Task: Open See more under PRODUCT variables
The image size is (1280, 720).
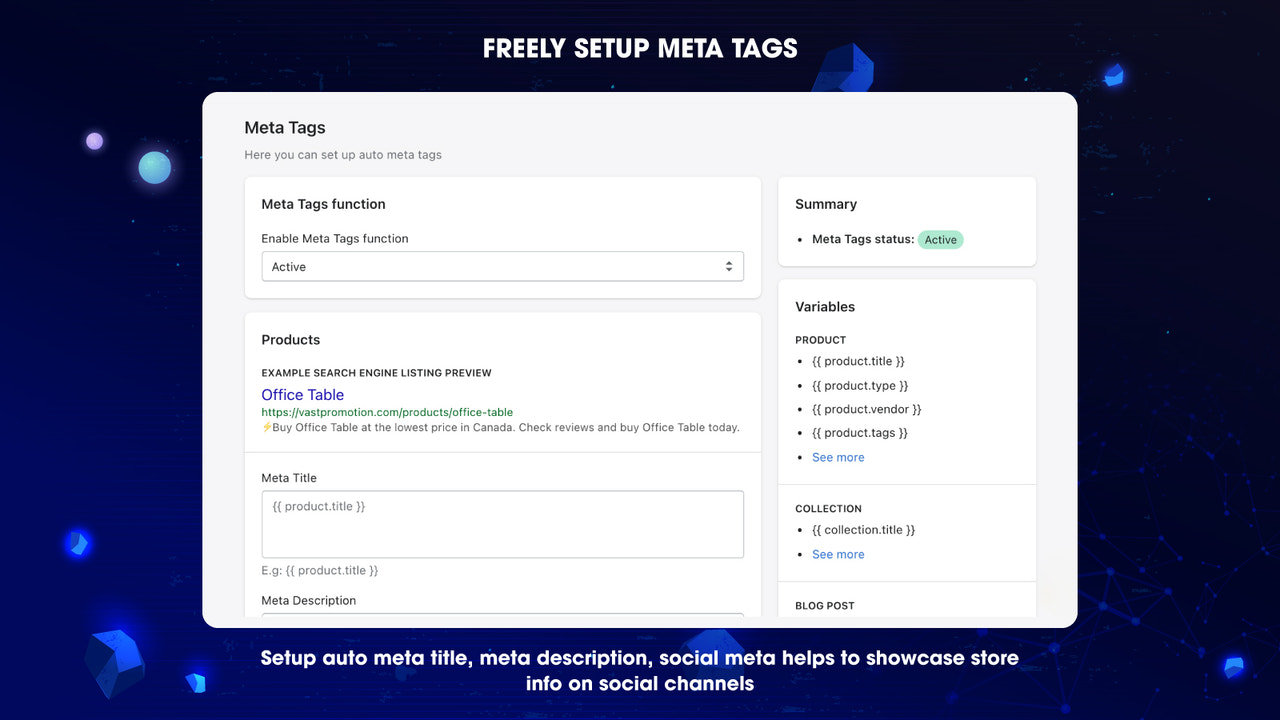Action: [837, 457]
